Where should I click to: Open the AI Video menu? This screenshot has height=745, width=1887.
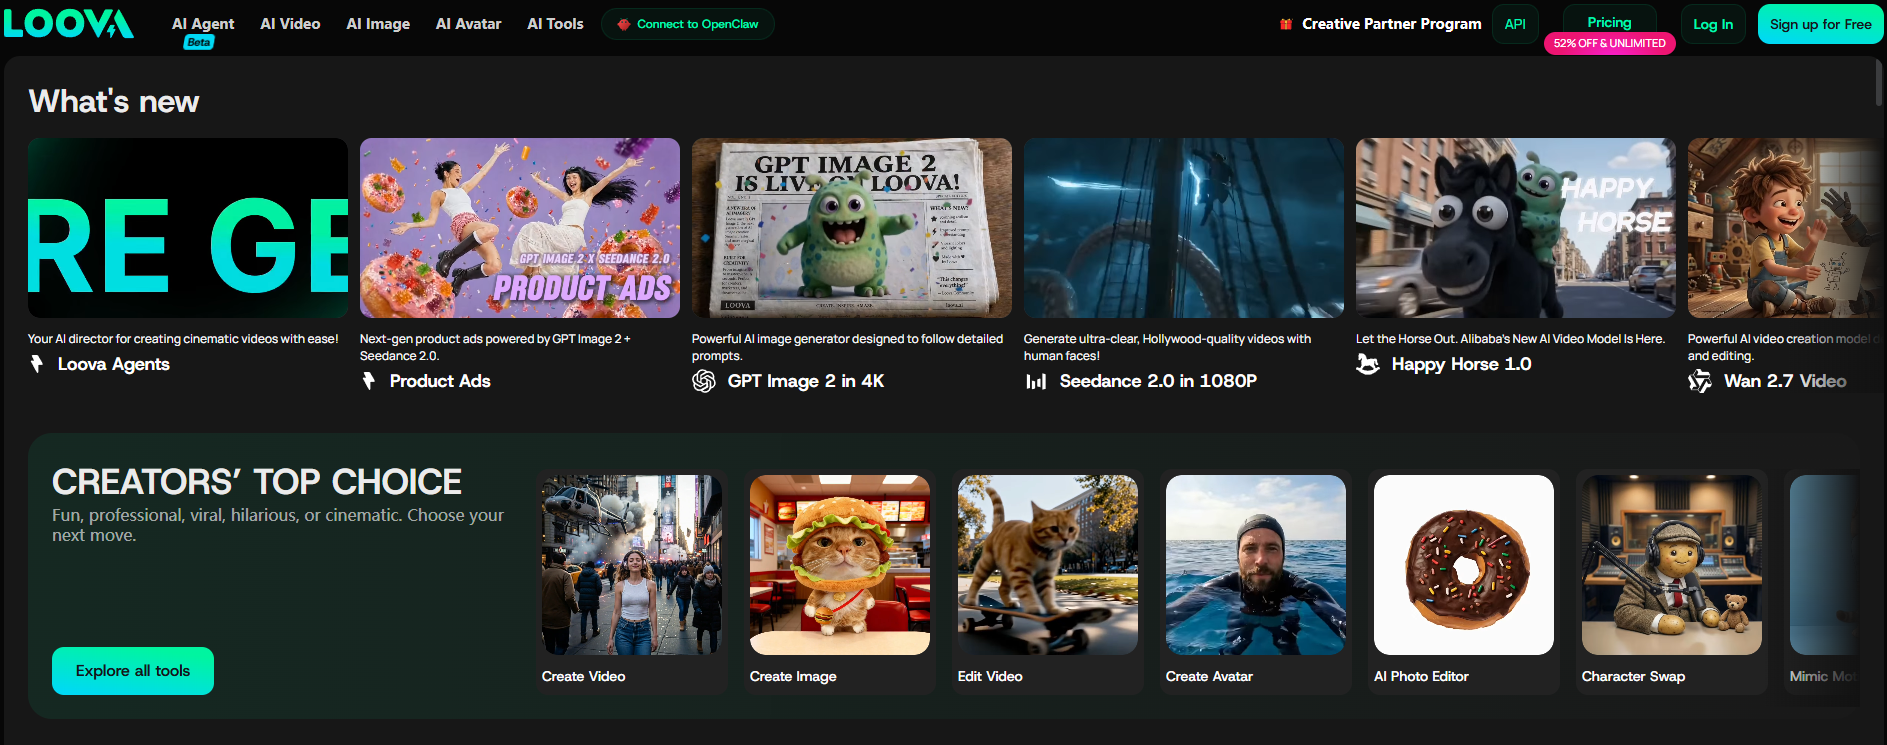point(290,24)
